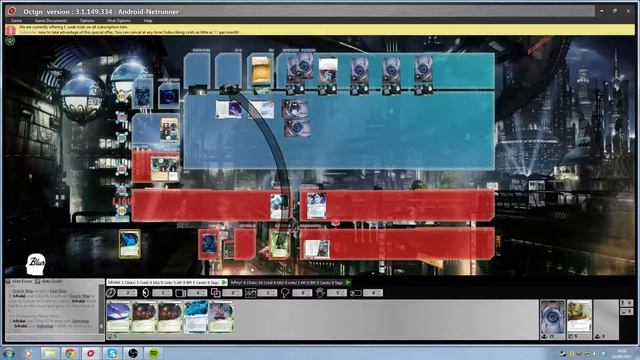Open the Windows Start menu

9,353
